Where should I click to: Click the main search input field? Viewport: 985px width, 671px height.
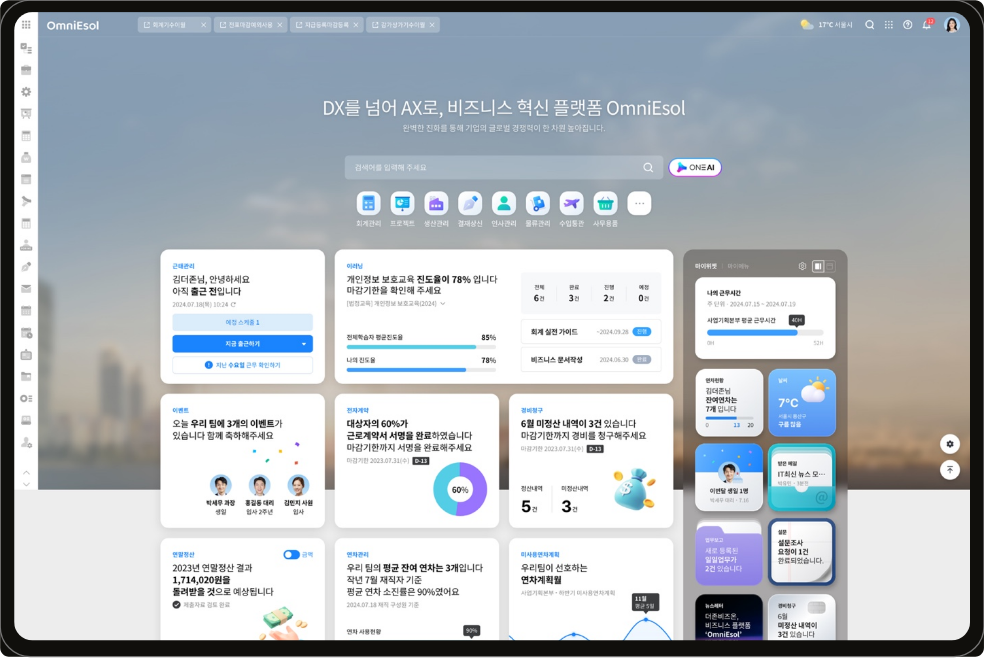coord(504,168)
